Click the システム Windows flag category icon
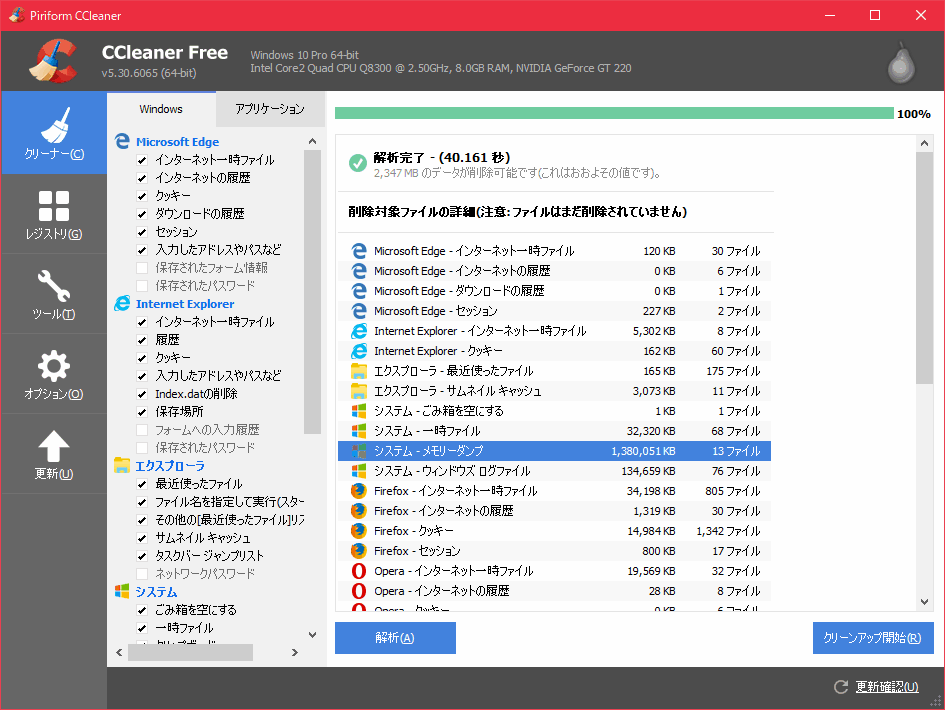This screenshot has width=945, height=710. [122, 591]
